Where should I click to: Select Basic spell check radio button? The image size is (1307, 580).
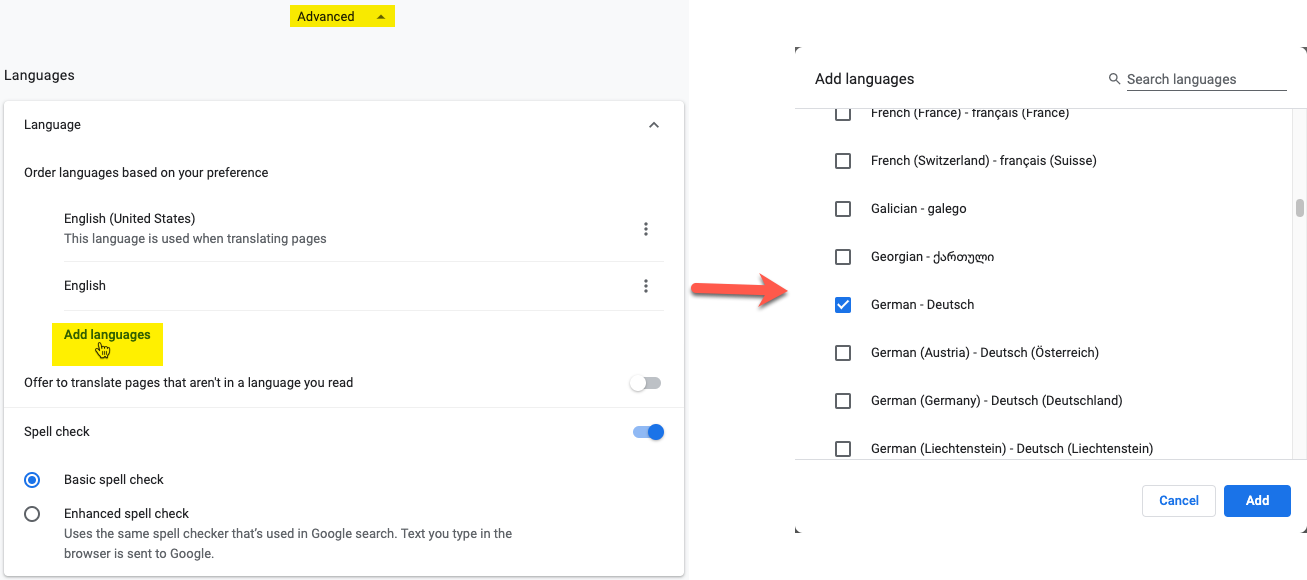point(32,480)
